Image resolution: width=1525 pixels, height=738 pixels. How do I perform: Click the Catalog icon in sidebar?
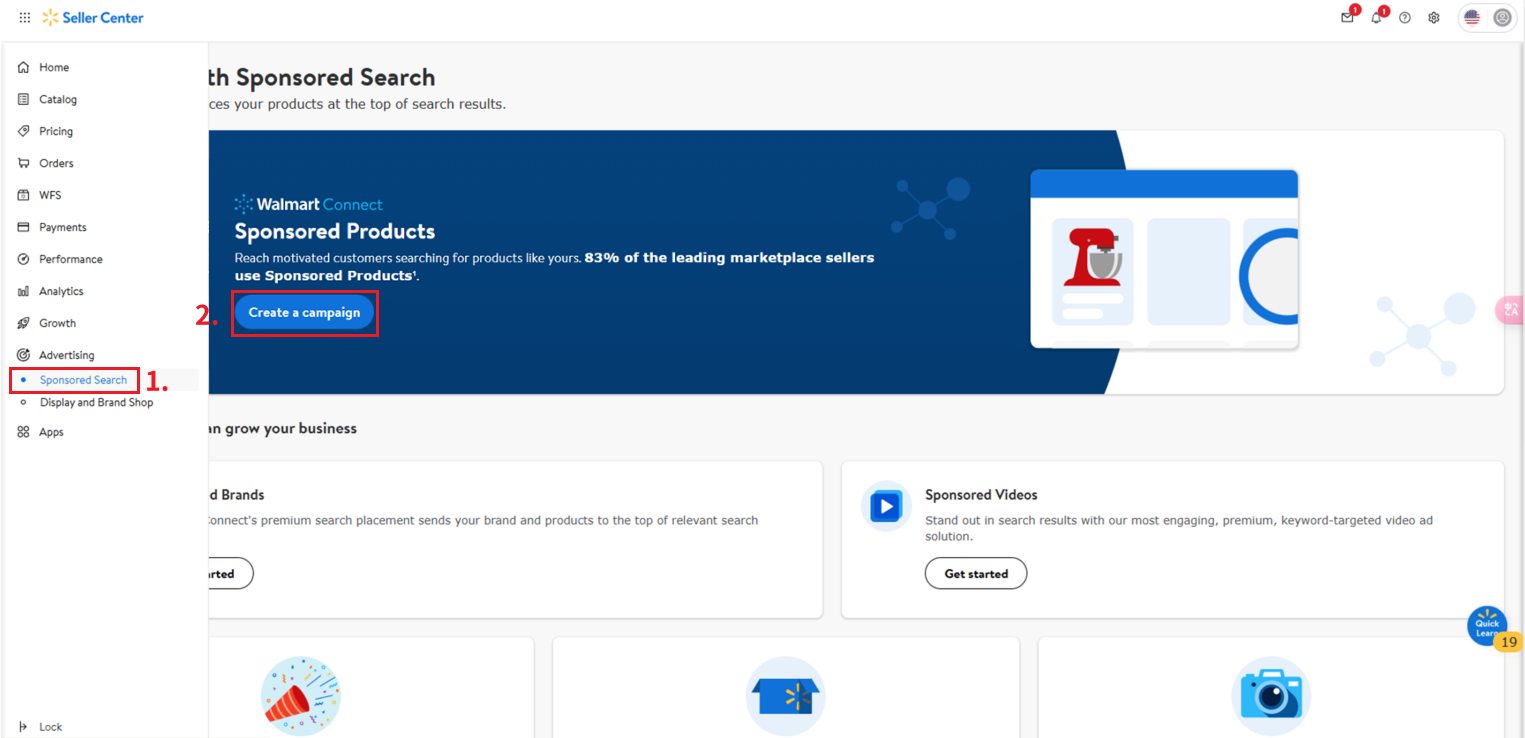pyautogui.click(x=24, y=99)
